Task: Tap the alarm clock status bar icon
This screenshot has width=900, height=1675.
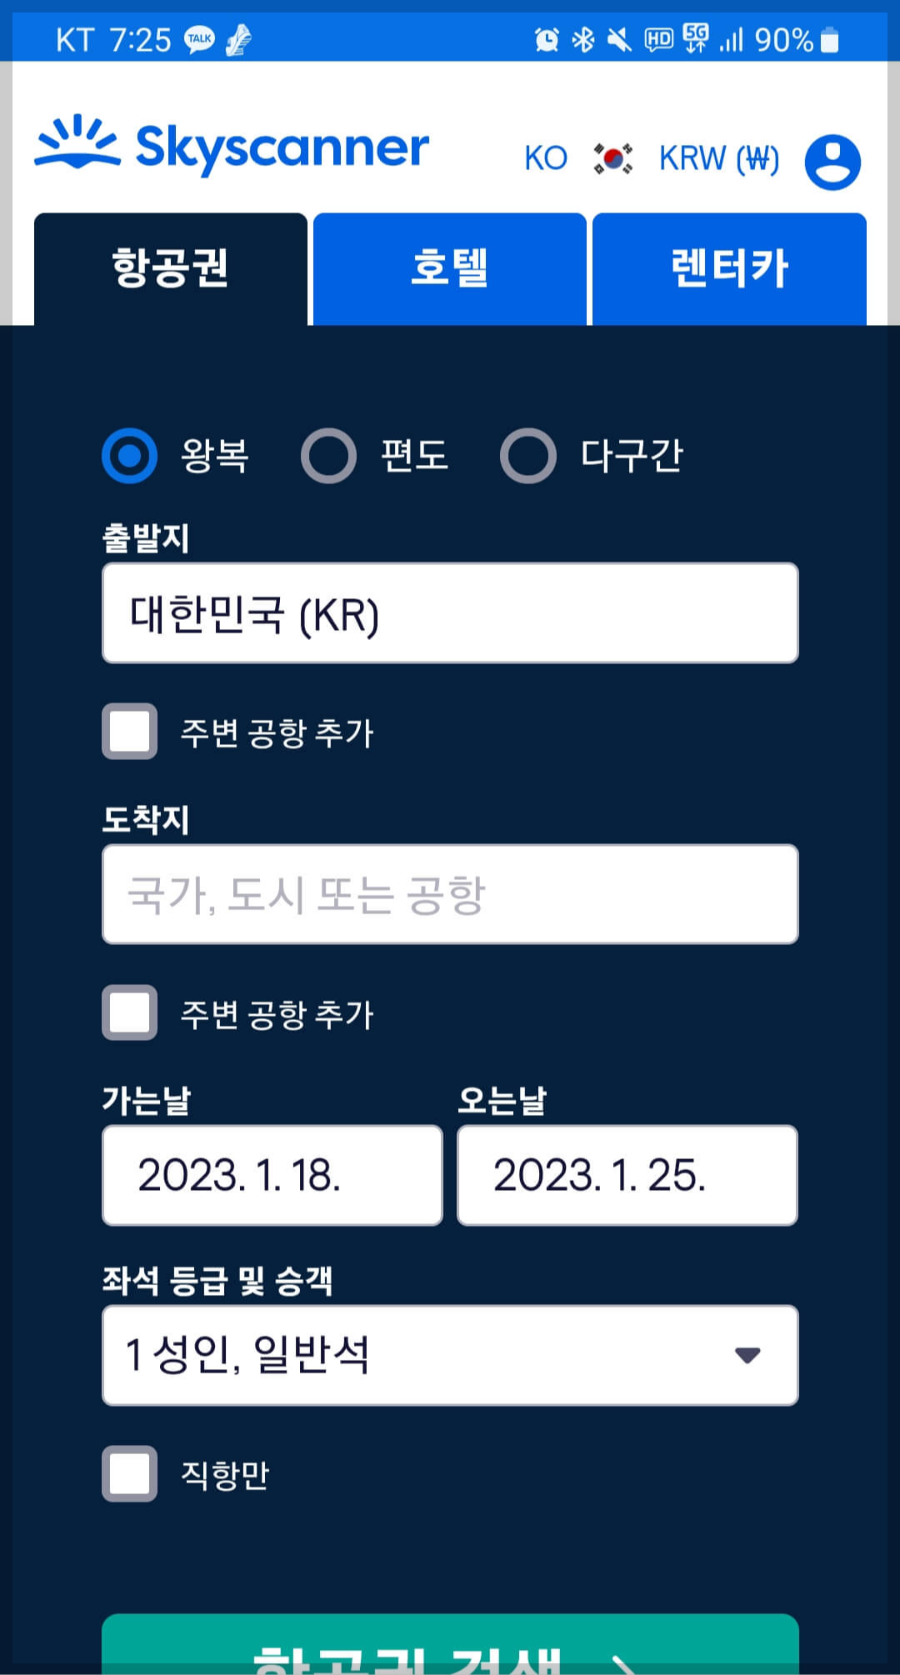Action: point(546,38)
